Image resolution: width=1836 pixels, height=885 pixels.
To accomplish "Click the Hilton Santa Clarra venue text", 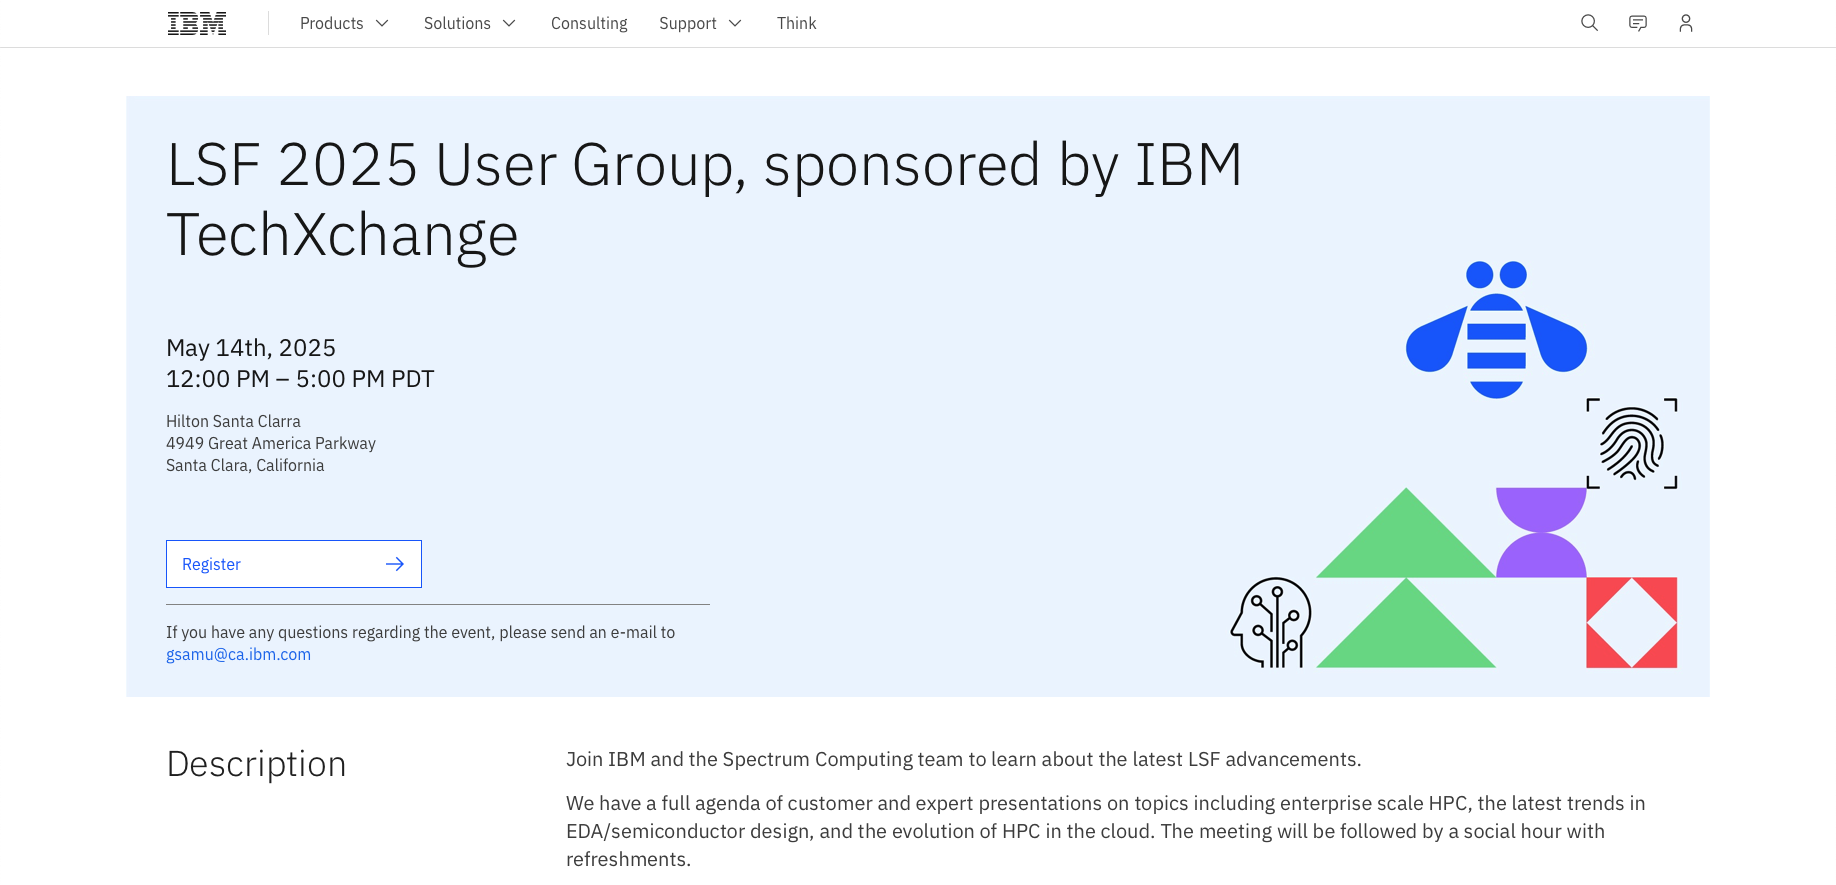I will tap(233, 421).
